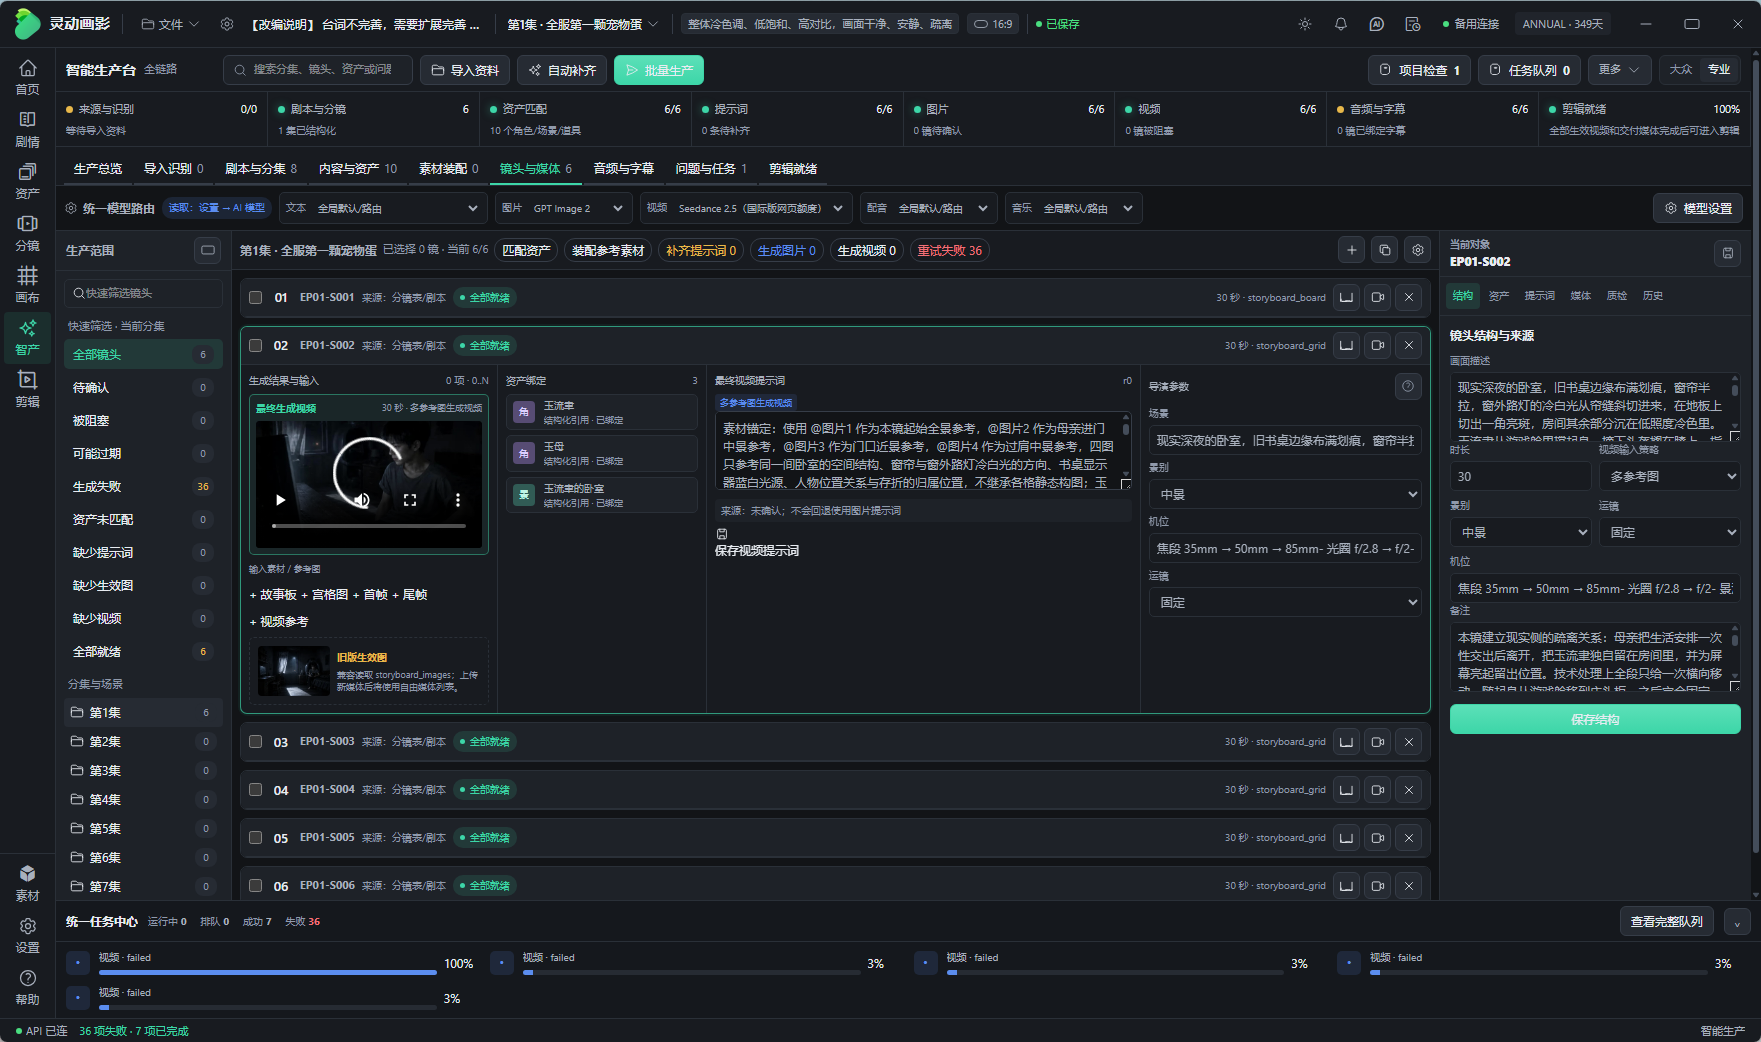Image resolution: width=1761 pixels, height=1042 pixels.
Task: Open the 文本 全局默认/路由 dropdown
Action: [x=383, y=208]
